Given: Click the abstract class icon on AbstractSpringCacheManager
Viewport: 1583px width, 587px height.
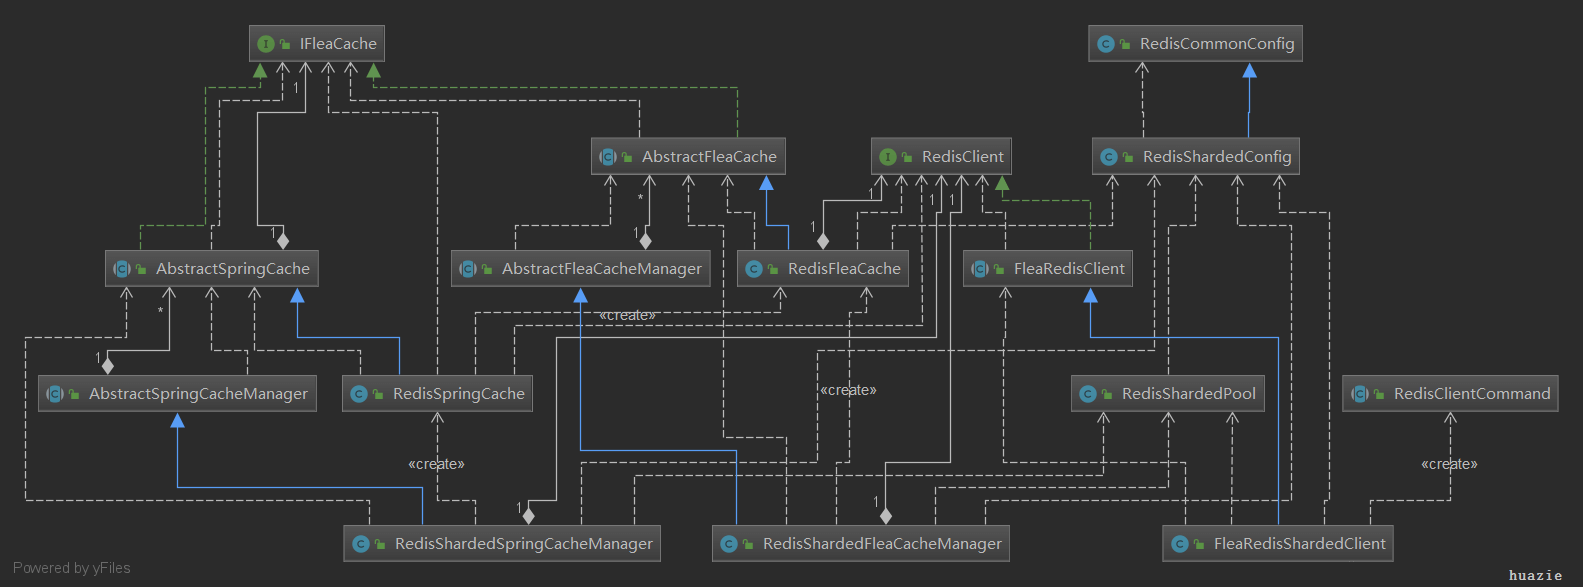Looking at the screenshot, I should 55,394.
